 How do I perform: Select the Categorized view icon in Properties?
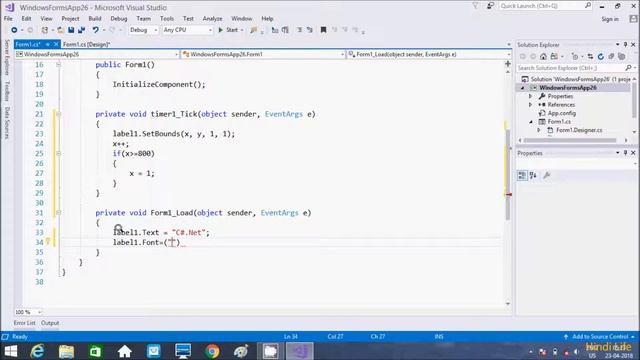(x=522, y=176)
